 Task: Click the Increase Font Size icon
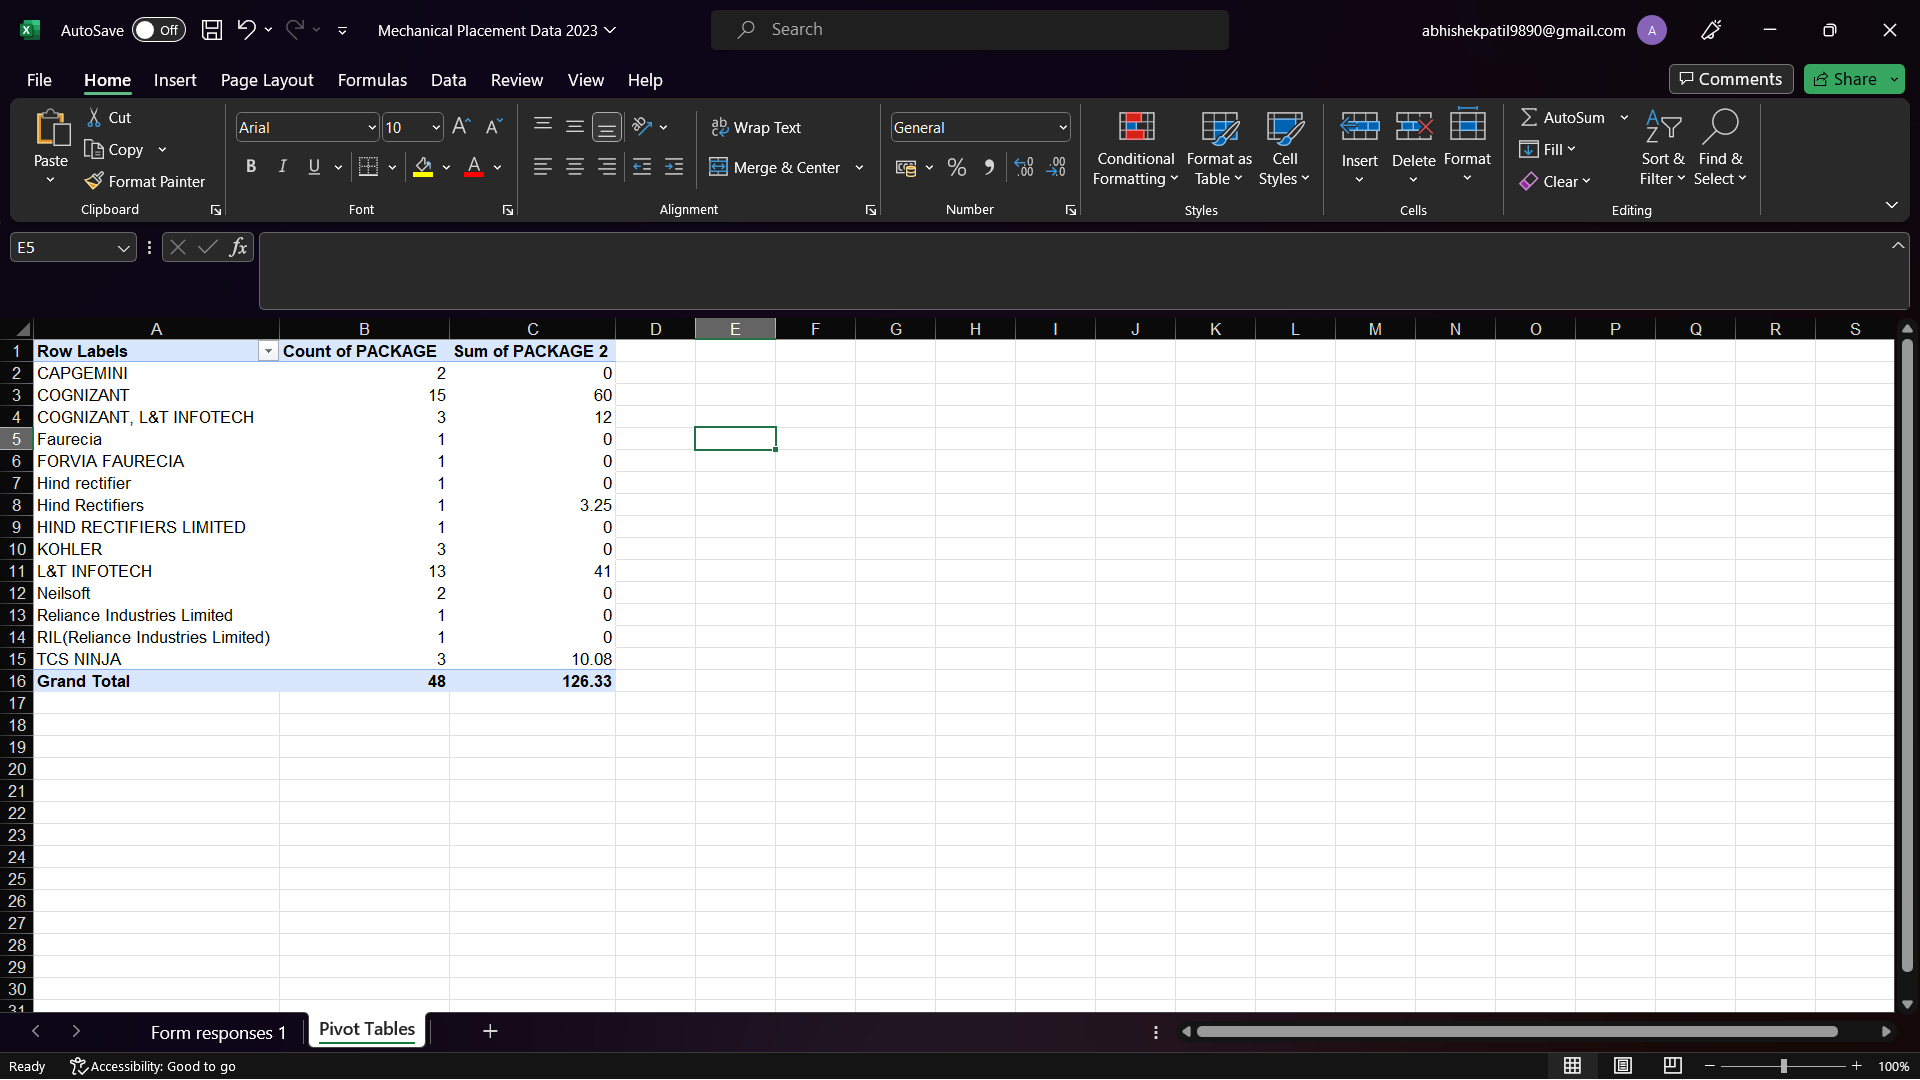pyautogui.click(x=461, y=127)
